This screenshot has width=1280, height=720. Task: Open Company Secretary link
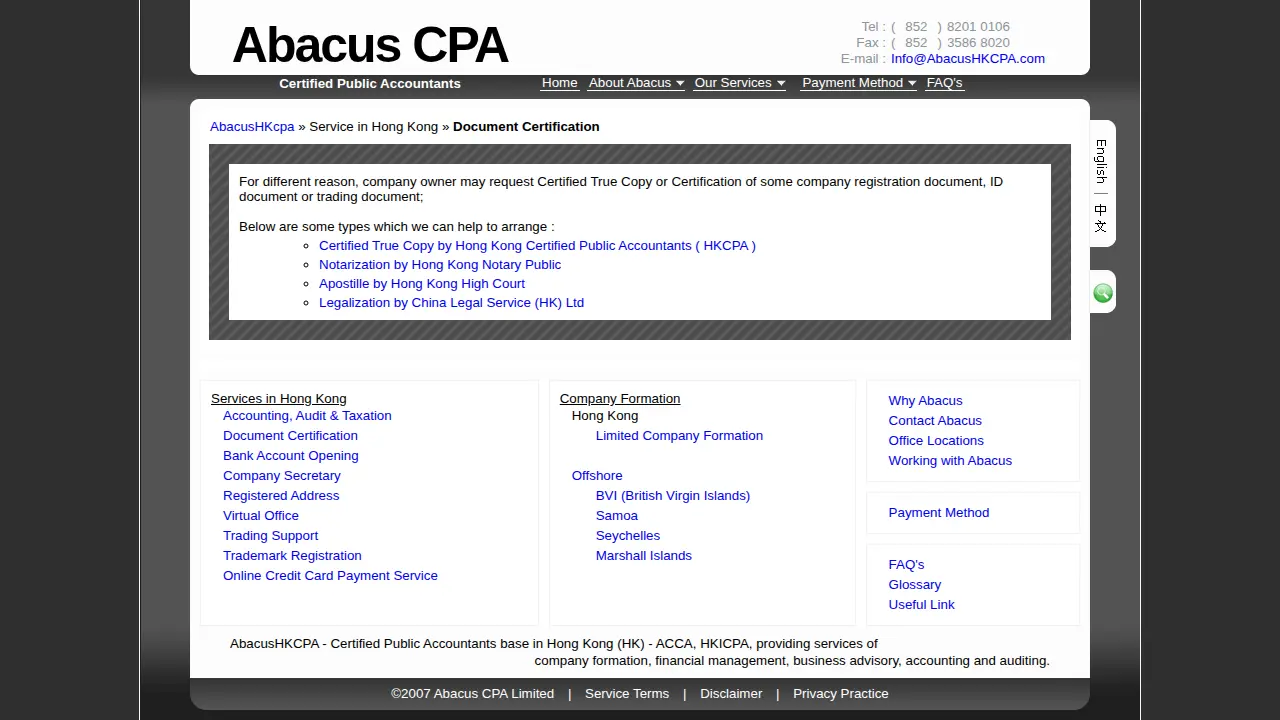(282, 475)
